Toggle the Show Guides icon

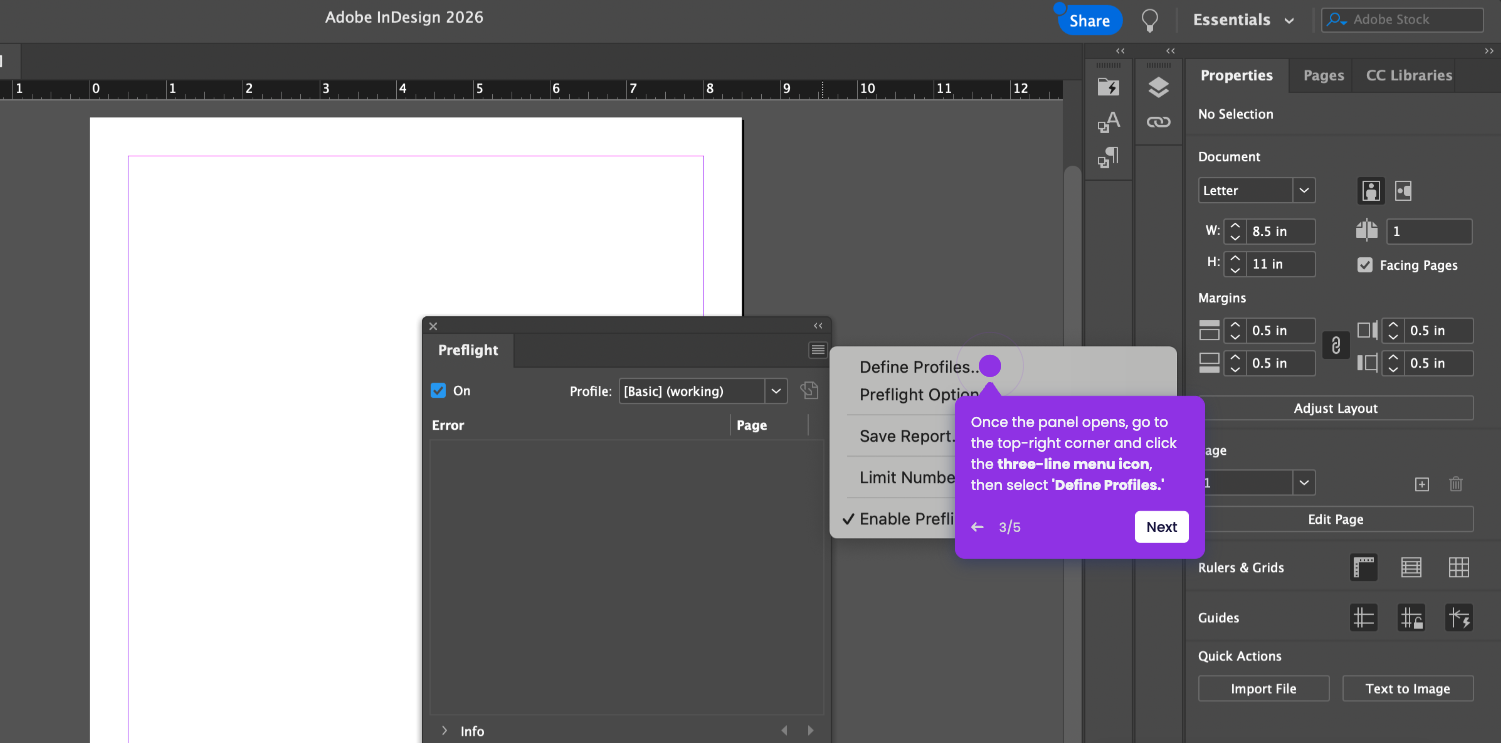point(1364,618)
